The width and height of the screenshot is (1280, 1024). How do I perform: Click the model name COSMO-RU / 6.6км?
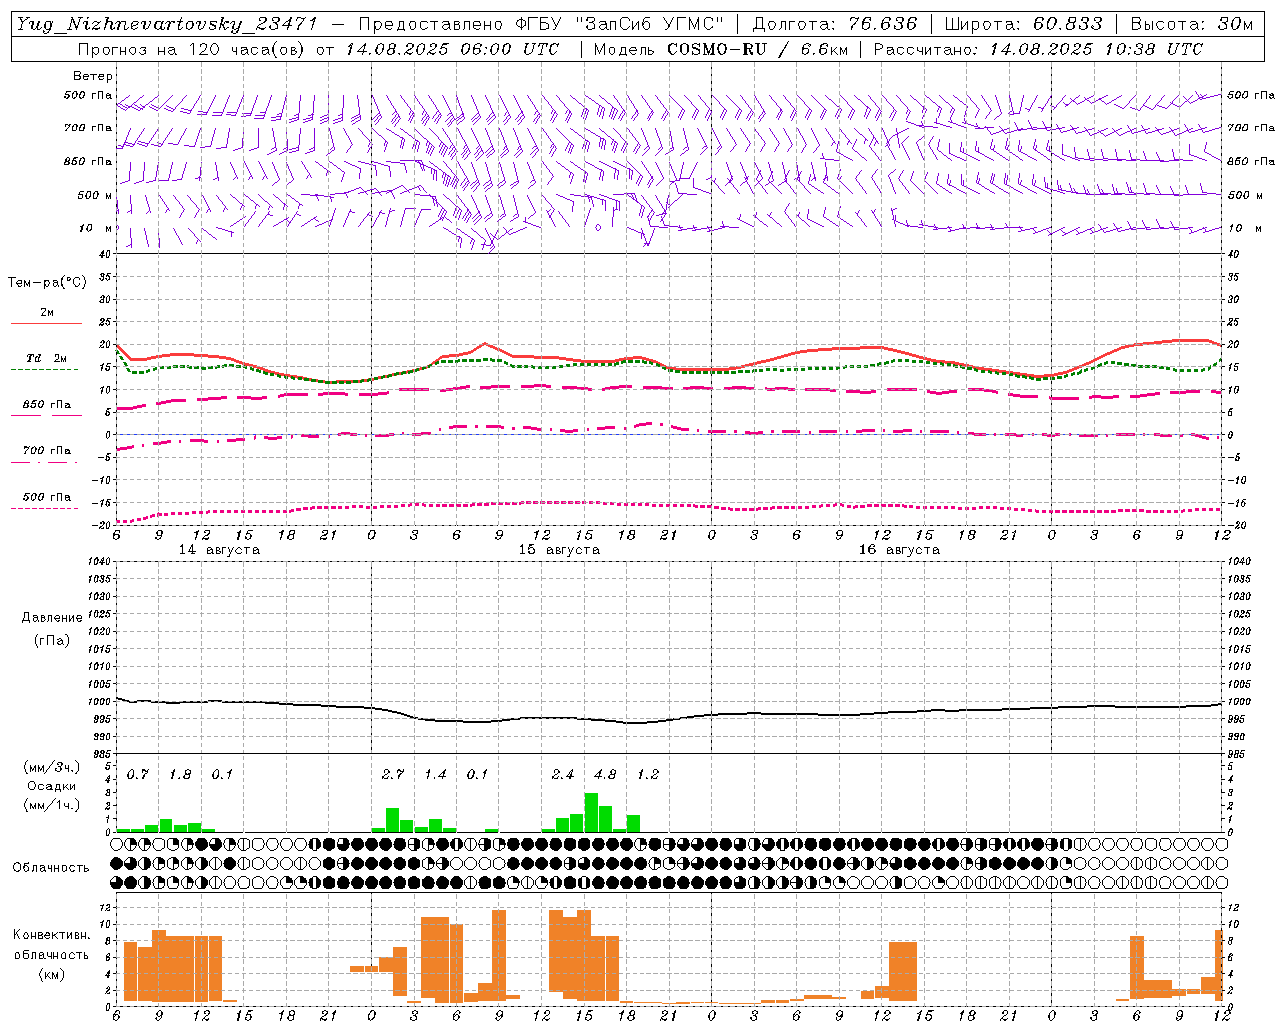click(x=757, y=49)
